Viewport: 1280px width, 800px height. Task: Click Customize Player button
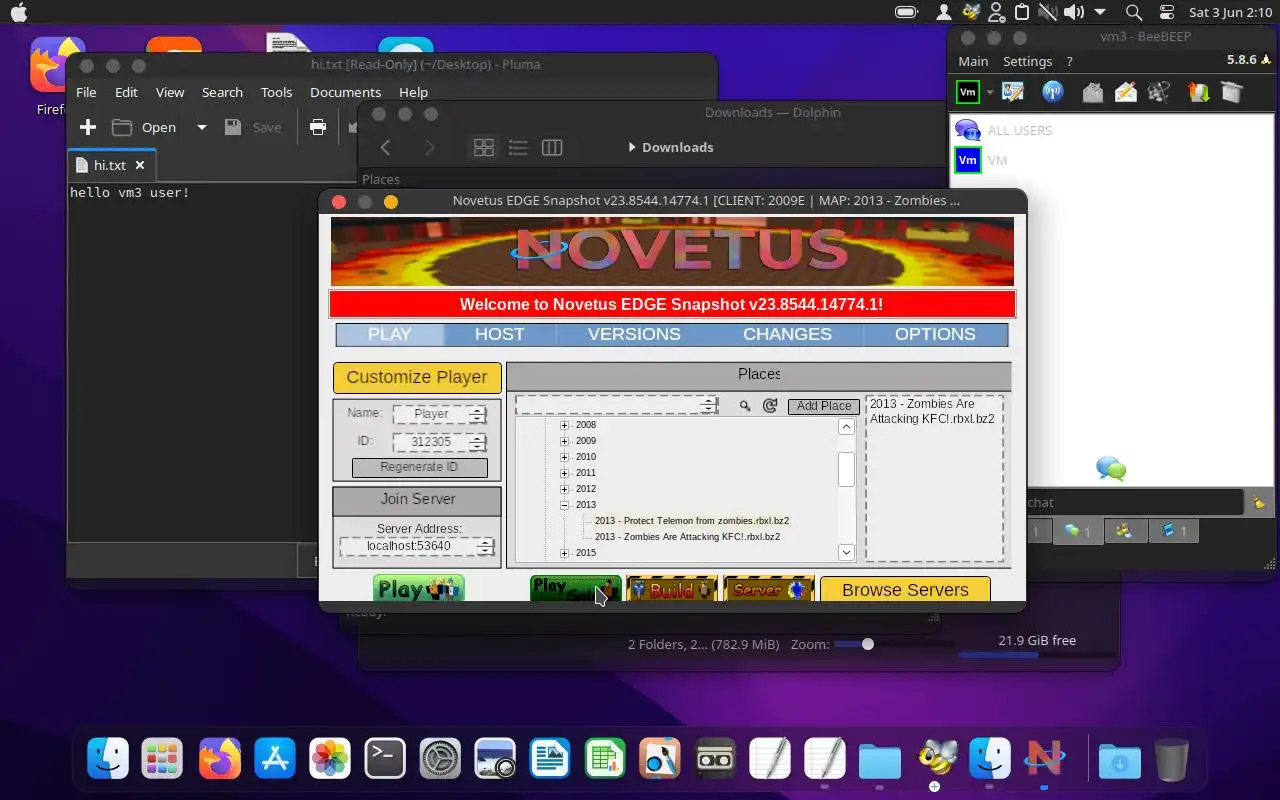(x=417, y=377)
